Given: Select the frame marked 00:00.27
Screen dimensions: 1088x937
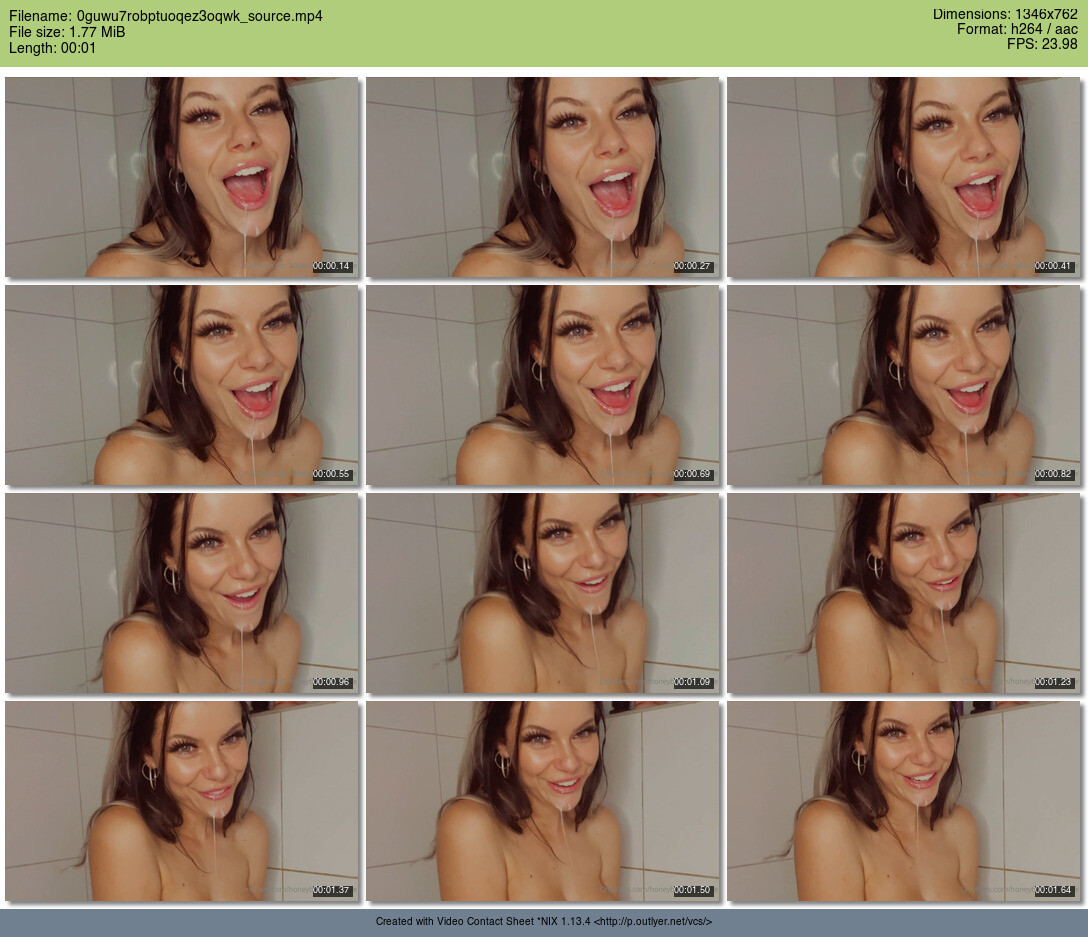Looking at the screenshot, I should (x=542, y=177).
